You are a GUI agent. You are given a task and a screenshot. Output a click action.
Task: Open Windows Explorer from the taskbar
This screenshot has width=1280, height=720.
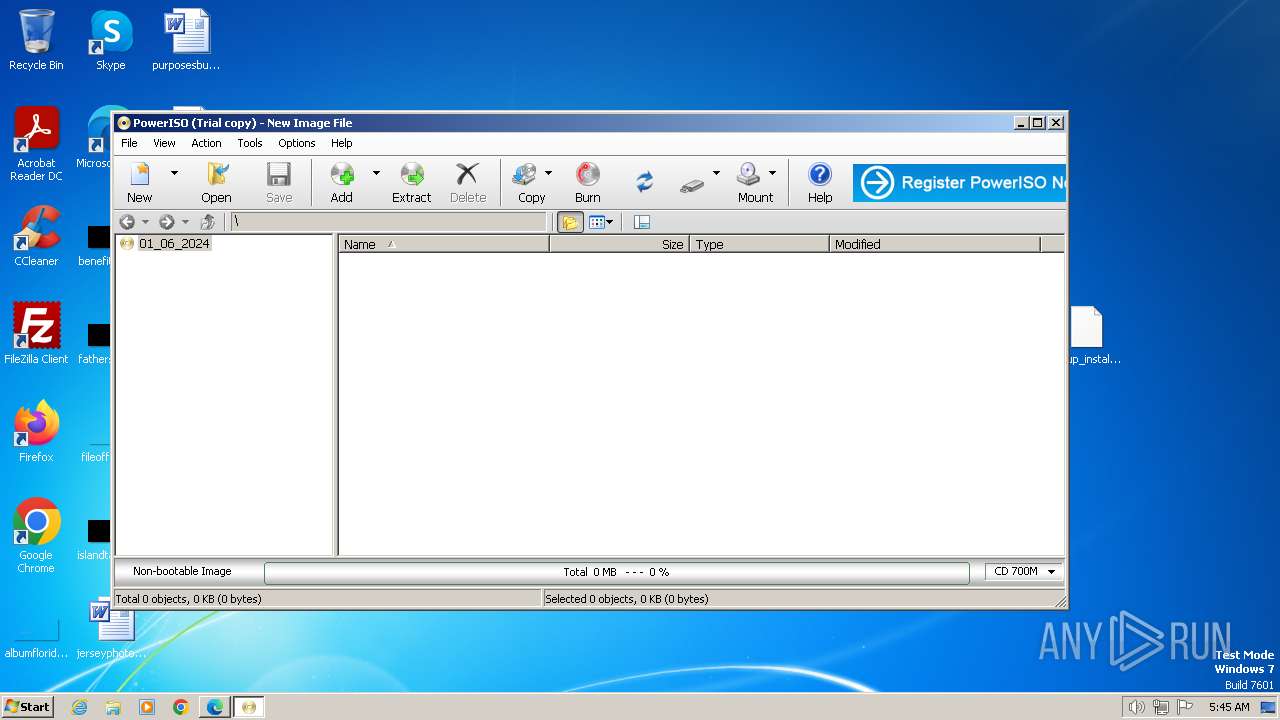pyautogui.click(x=113, y=707)
